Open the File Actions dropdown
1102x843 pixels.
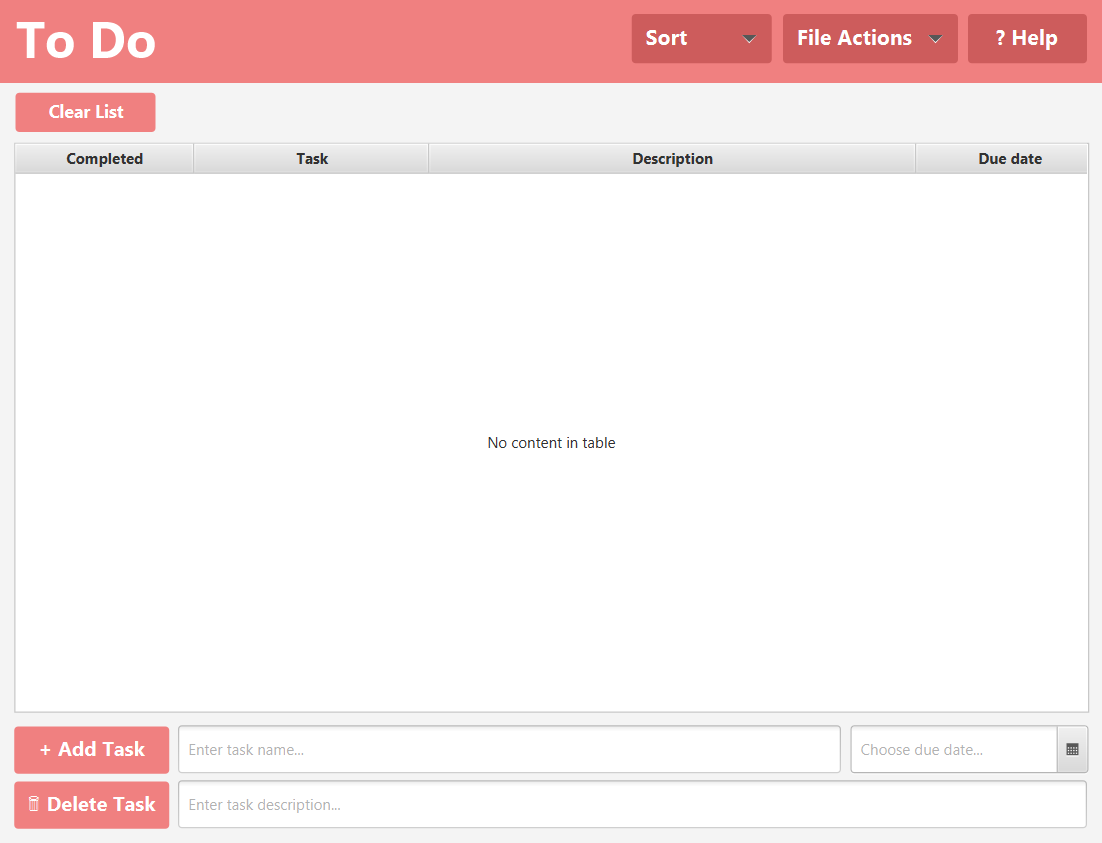(870, 38)
